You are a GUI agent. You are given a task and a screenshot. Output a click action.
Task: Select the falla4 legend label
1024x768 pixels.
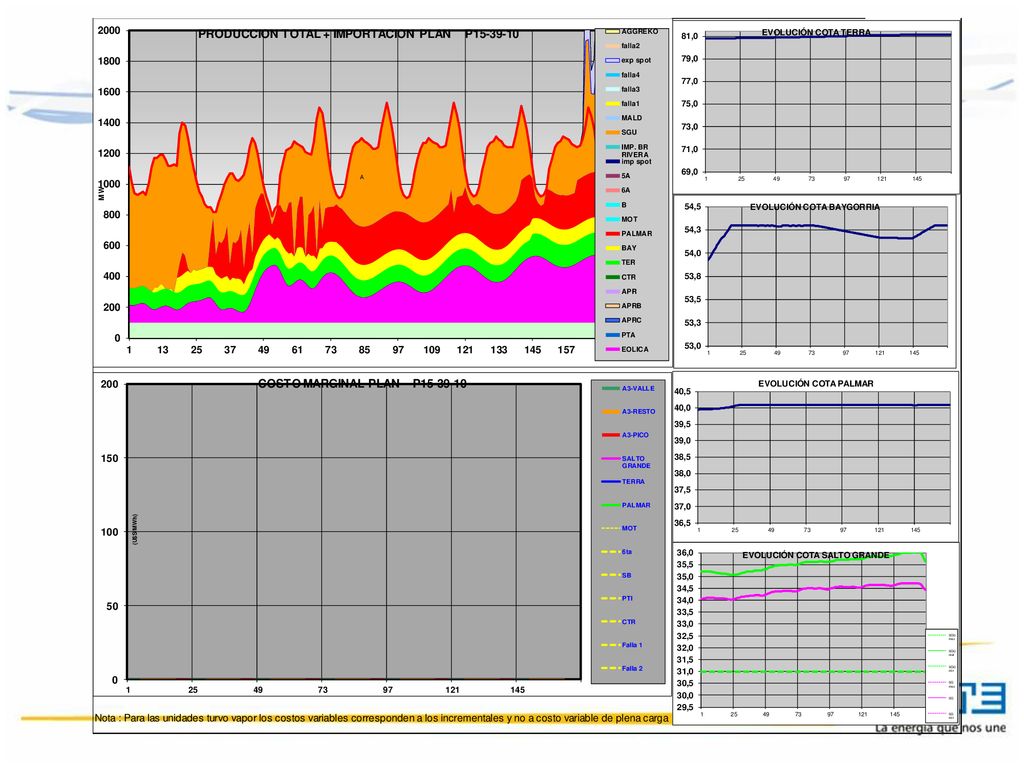[630, 75]
